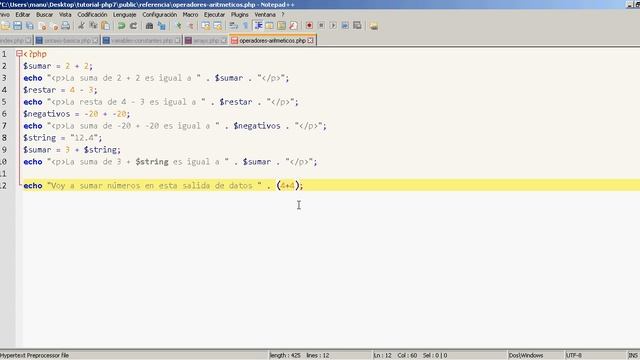Open the ? help menu
Image resolution: width=640 pixels, height=360 pixels.
[x=282, y=15]
